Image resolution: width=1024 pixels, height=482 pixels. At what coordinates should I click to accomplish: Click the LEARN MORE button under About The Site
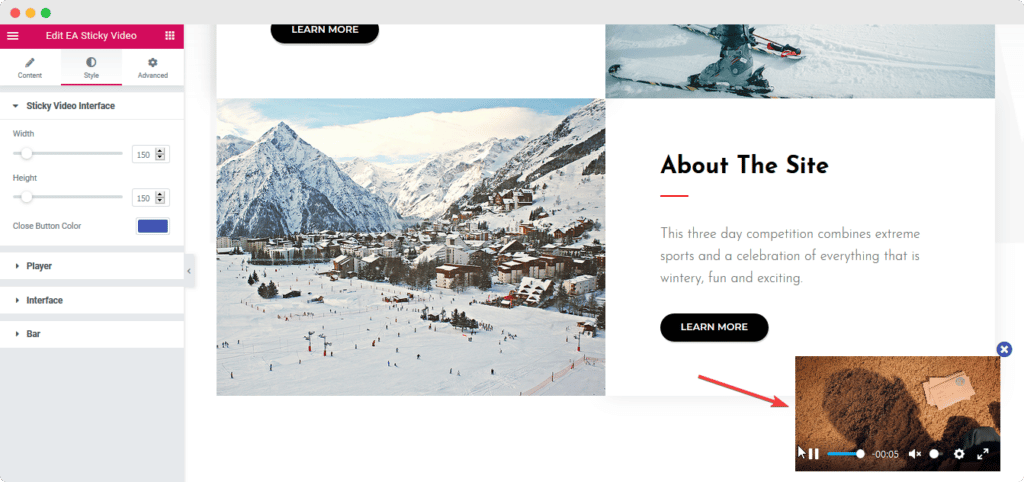714,327
